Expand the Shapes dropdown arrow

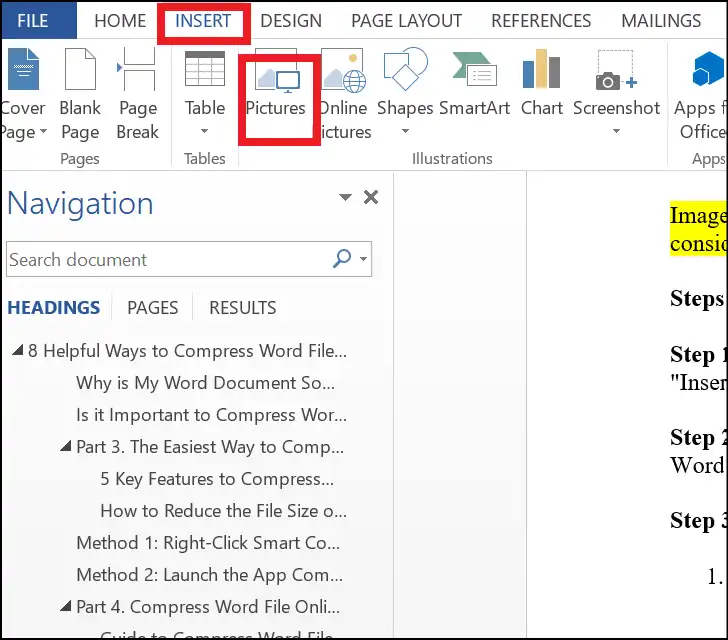coord(405,131)
